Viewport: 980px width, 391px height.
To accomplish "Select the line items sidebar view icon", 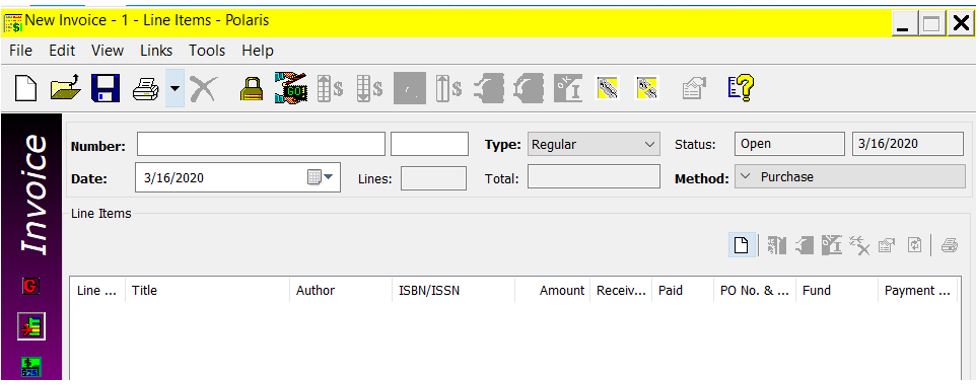I will pos(31,327).
